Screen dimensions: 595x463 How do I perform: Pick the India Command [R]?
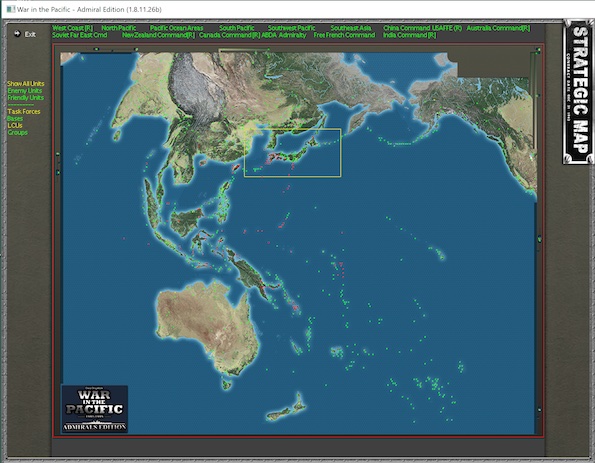[x=409, y=35]
